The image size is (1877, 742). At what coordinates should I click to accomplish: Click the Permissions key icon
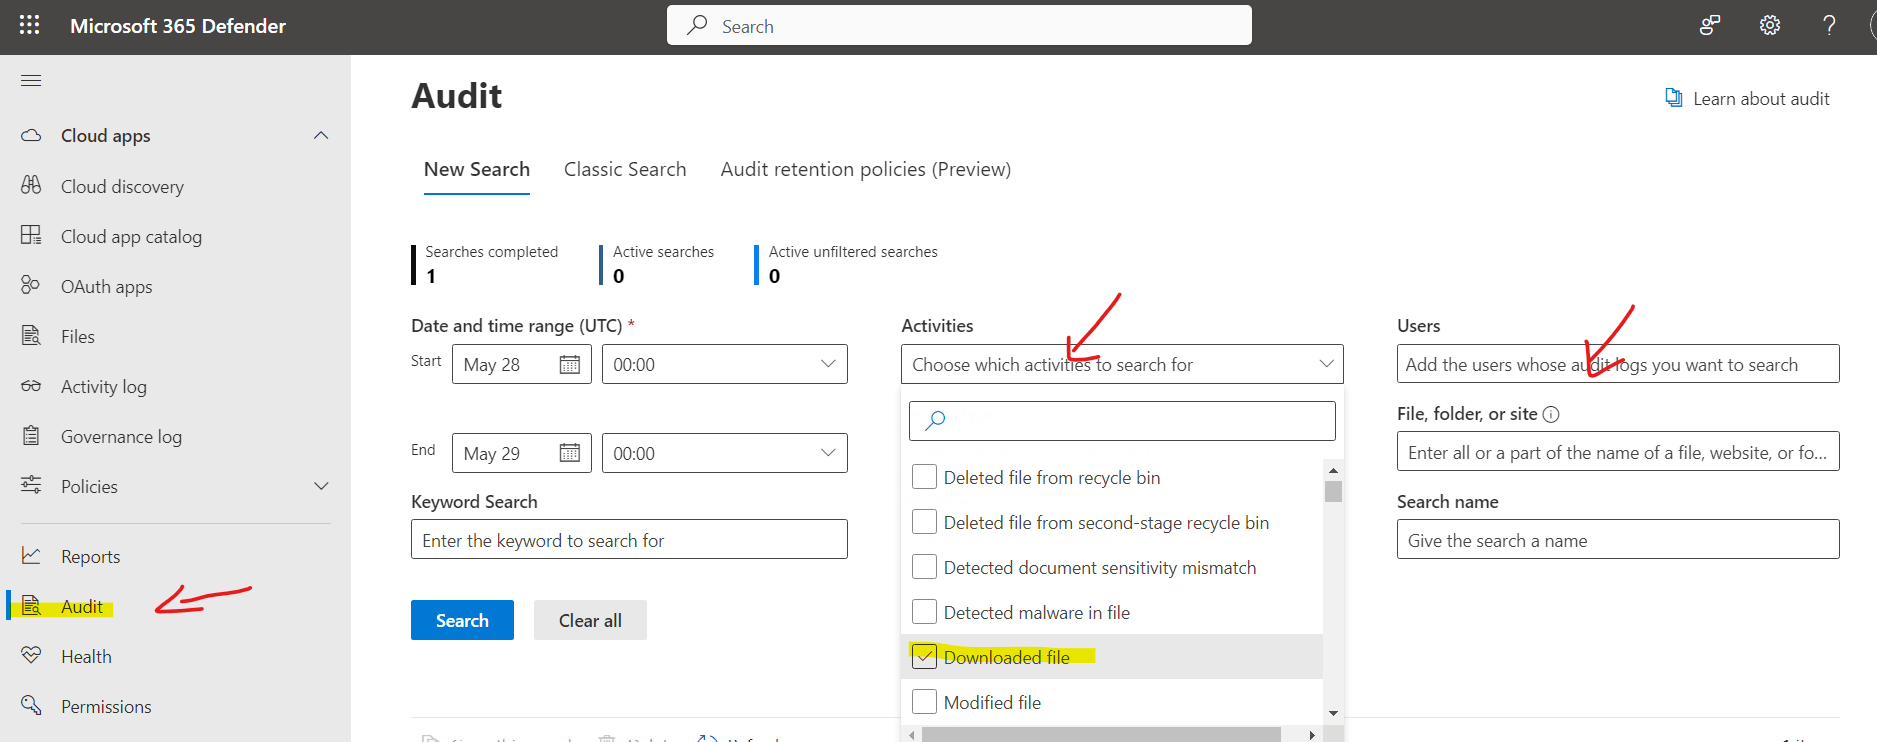click(31, 705)
